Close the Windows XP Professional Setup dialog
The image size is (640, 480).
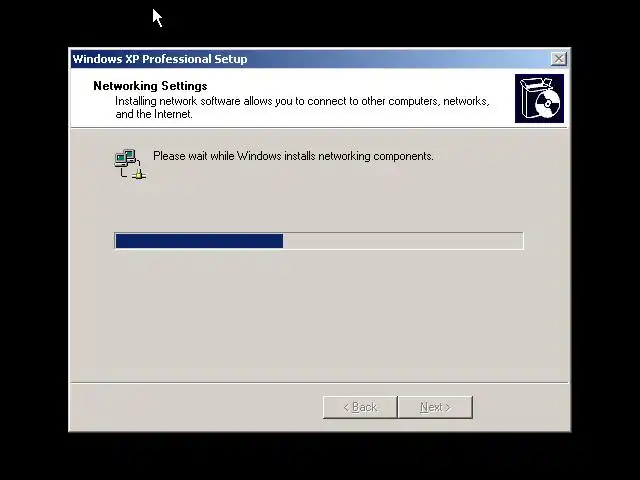558,59
